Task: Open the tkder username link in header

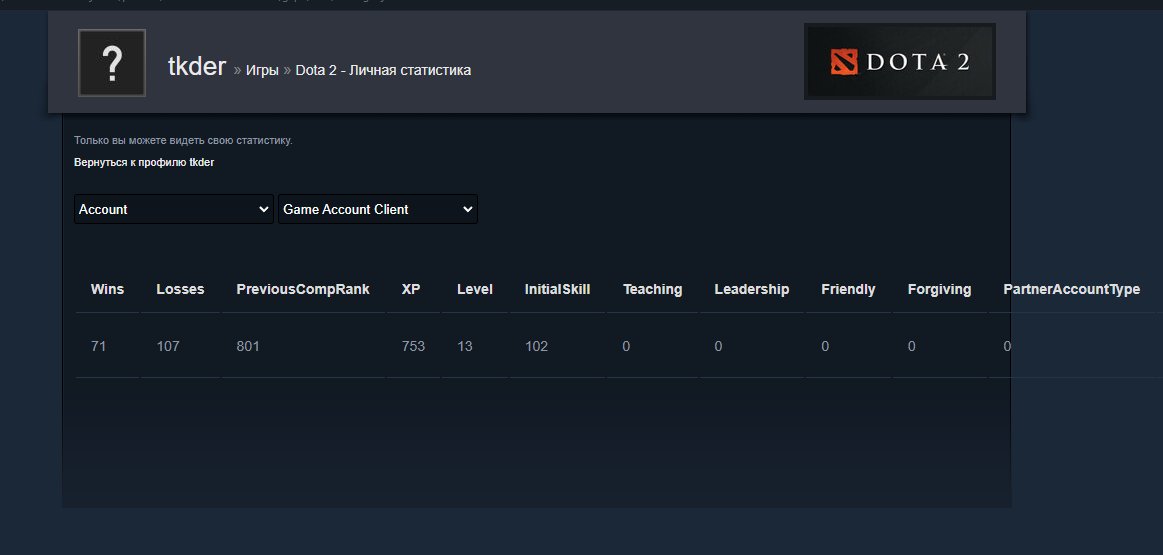Action: 197,68
